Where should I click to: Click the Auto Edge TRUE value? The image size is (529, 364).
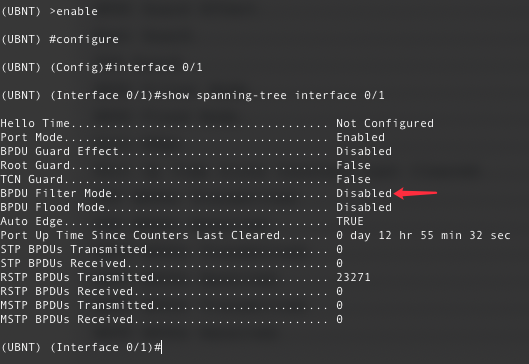point(350,221)
